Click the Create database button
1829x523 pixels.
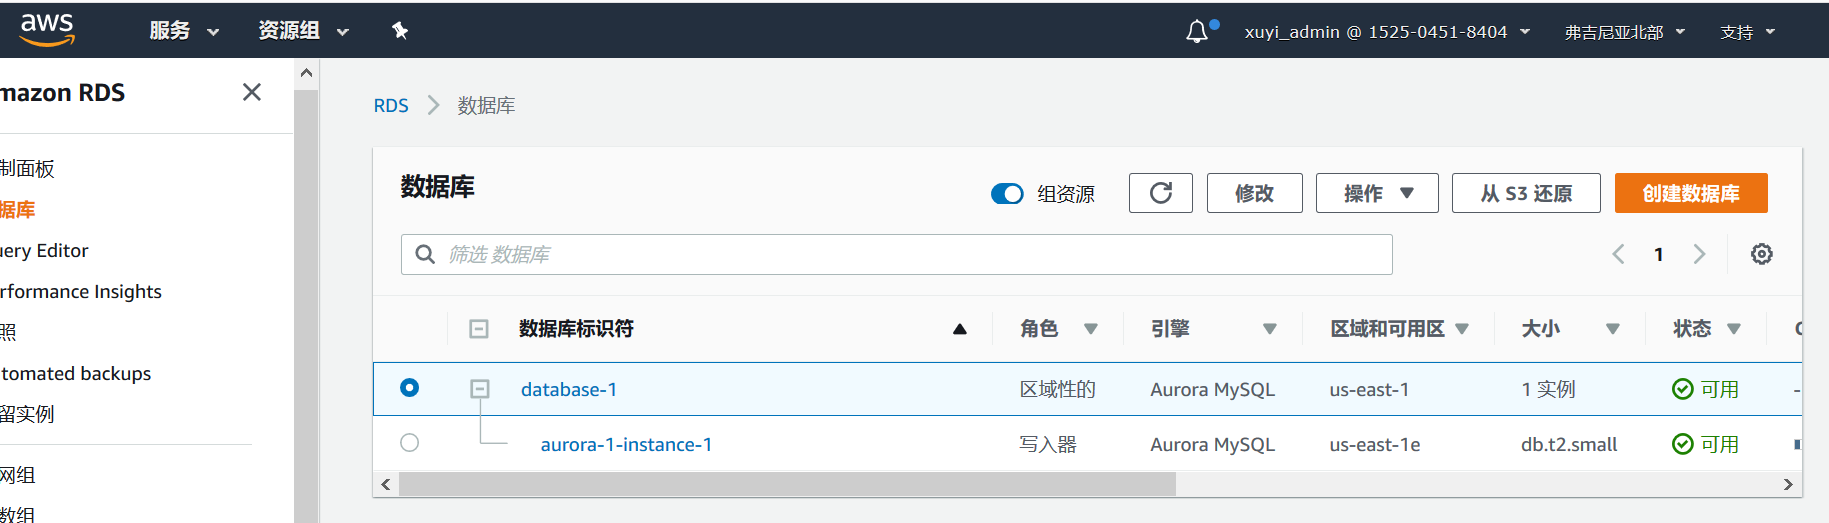point(1691,193)
